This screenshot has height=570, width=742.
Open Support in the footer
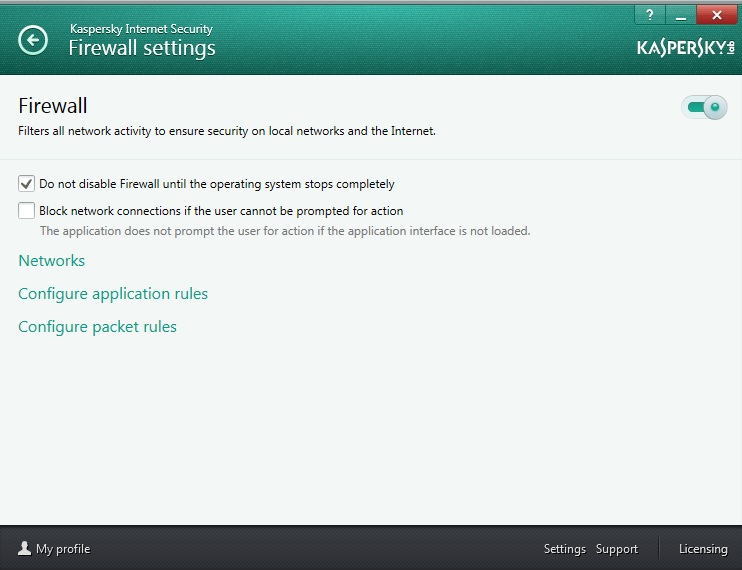click(x=617, y=549)
